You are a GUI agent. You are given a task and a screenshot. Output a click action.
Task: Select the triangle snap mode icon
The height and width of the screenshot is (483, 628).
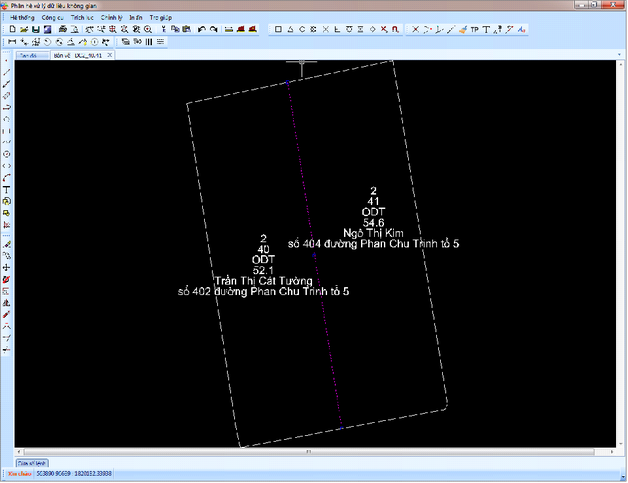click(290, 30)
